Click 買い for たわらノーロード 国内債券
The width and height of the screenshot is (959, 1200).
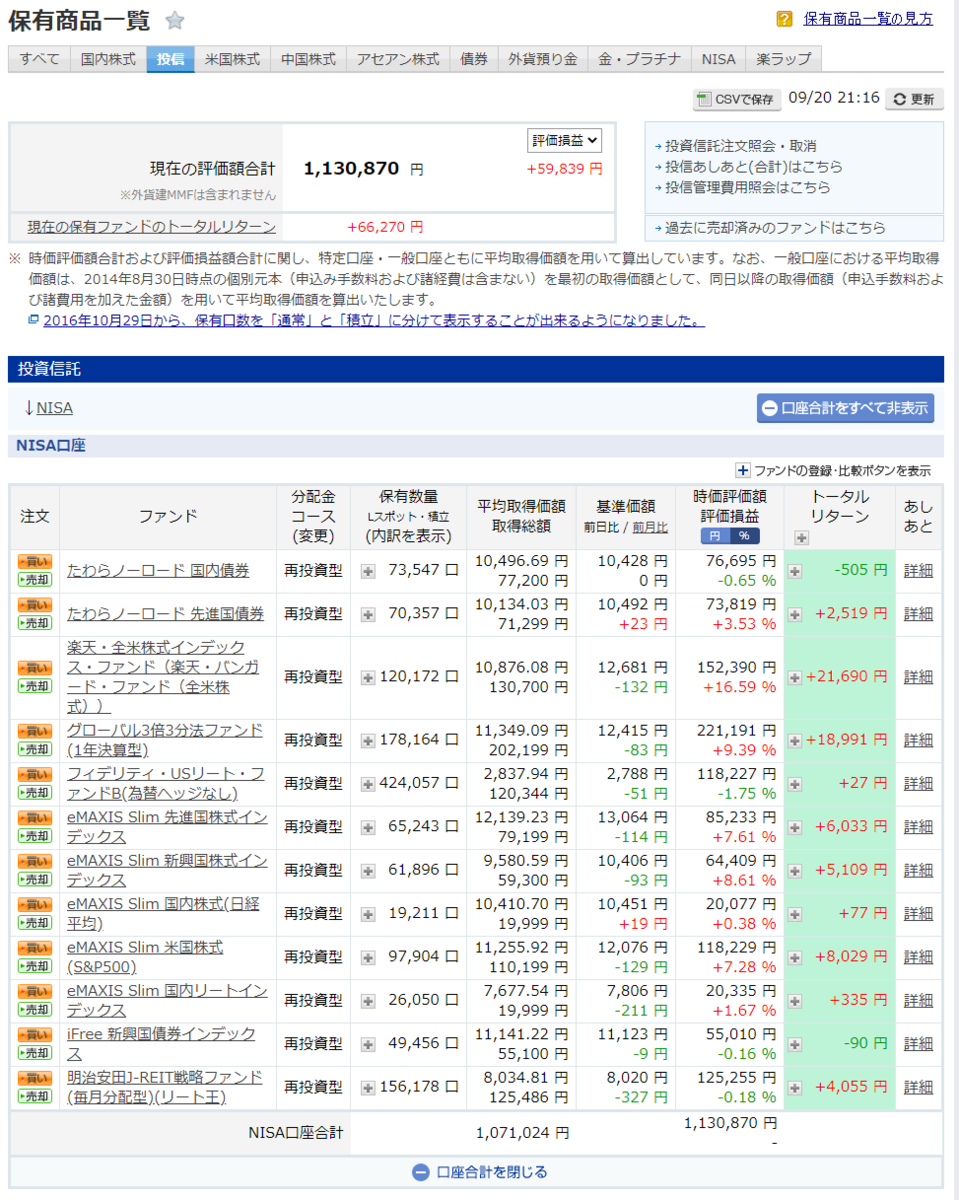tap(34, 562)
